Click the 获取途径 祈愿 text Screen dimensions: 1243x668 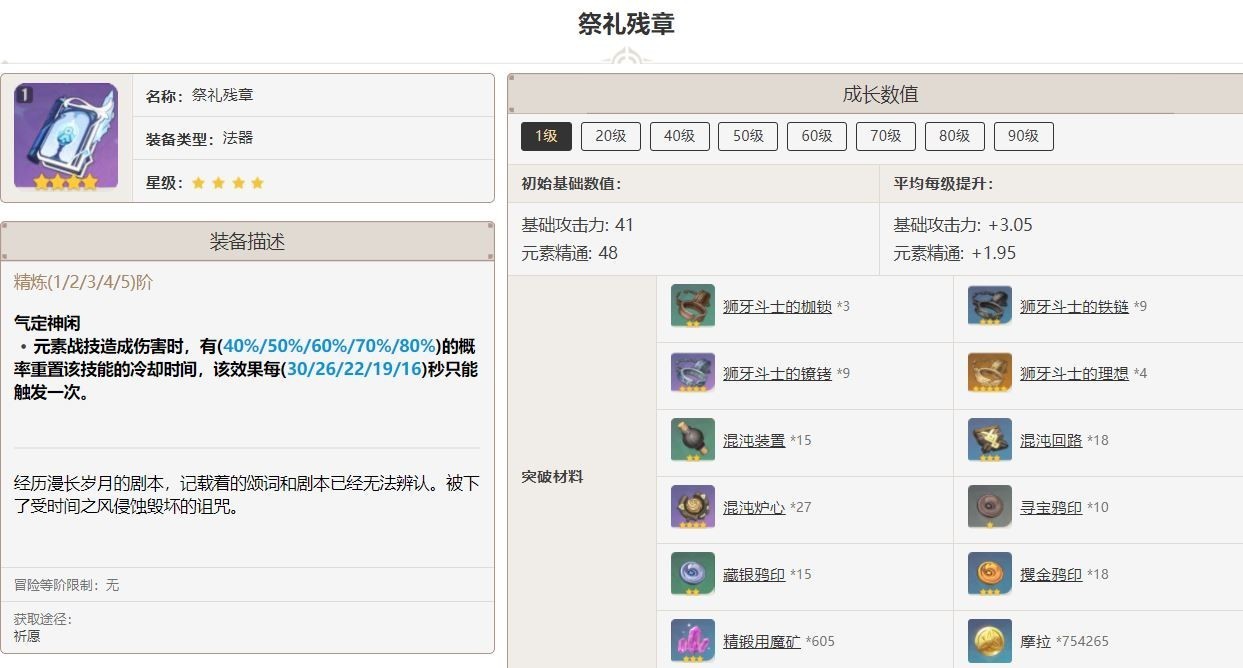point(43,627)
